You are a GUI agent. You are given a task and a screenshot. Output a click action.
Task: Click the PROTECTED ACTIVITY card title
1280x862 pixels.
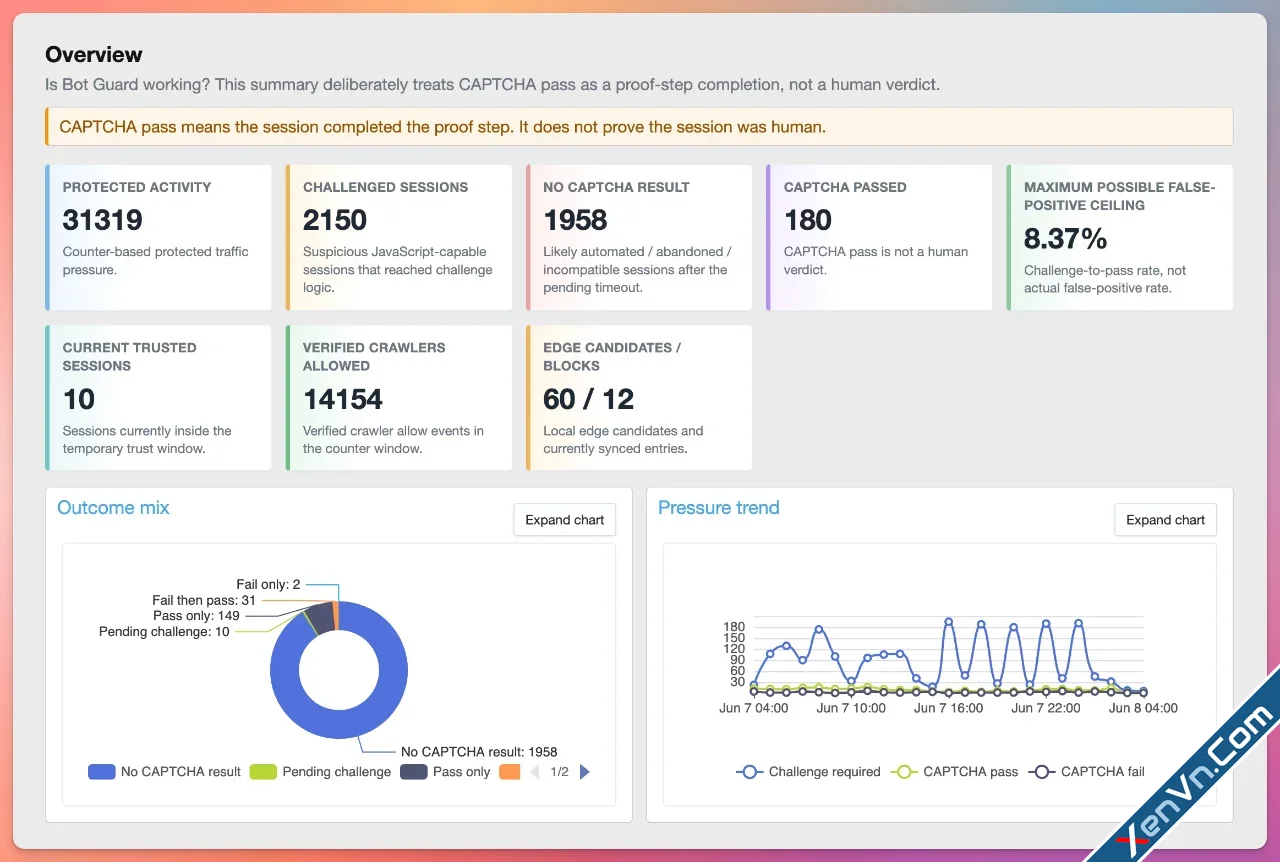(137, 187)
